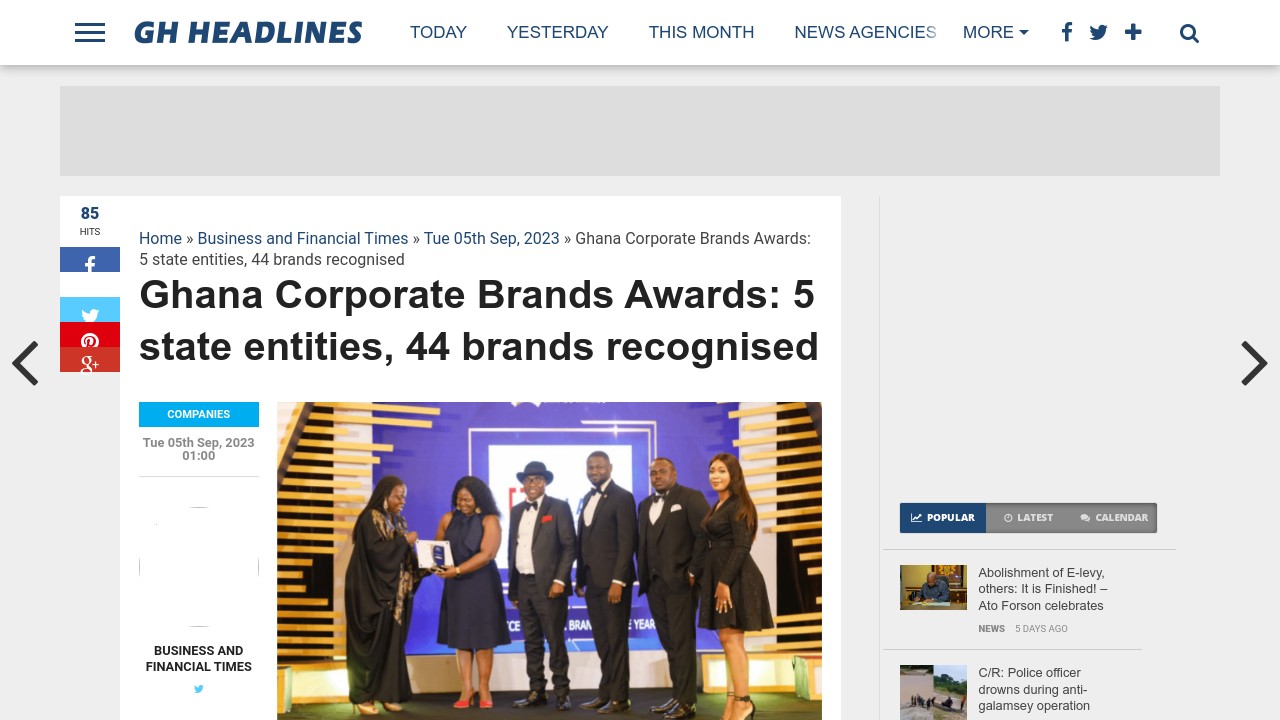Open the NEWS AGENCIES menu item

pyautogui.click(x=865, y=32)
